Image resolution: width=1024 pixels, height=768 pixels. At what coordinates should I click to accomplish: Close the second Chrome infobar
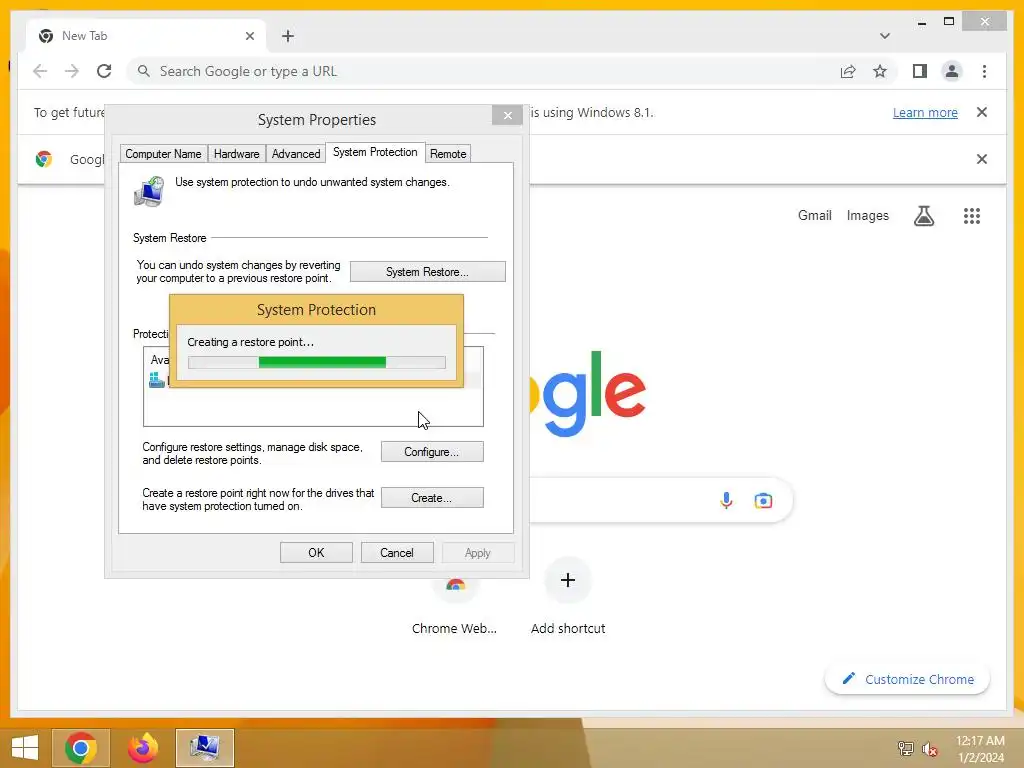click(982, 159)
